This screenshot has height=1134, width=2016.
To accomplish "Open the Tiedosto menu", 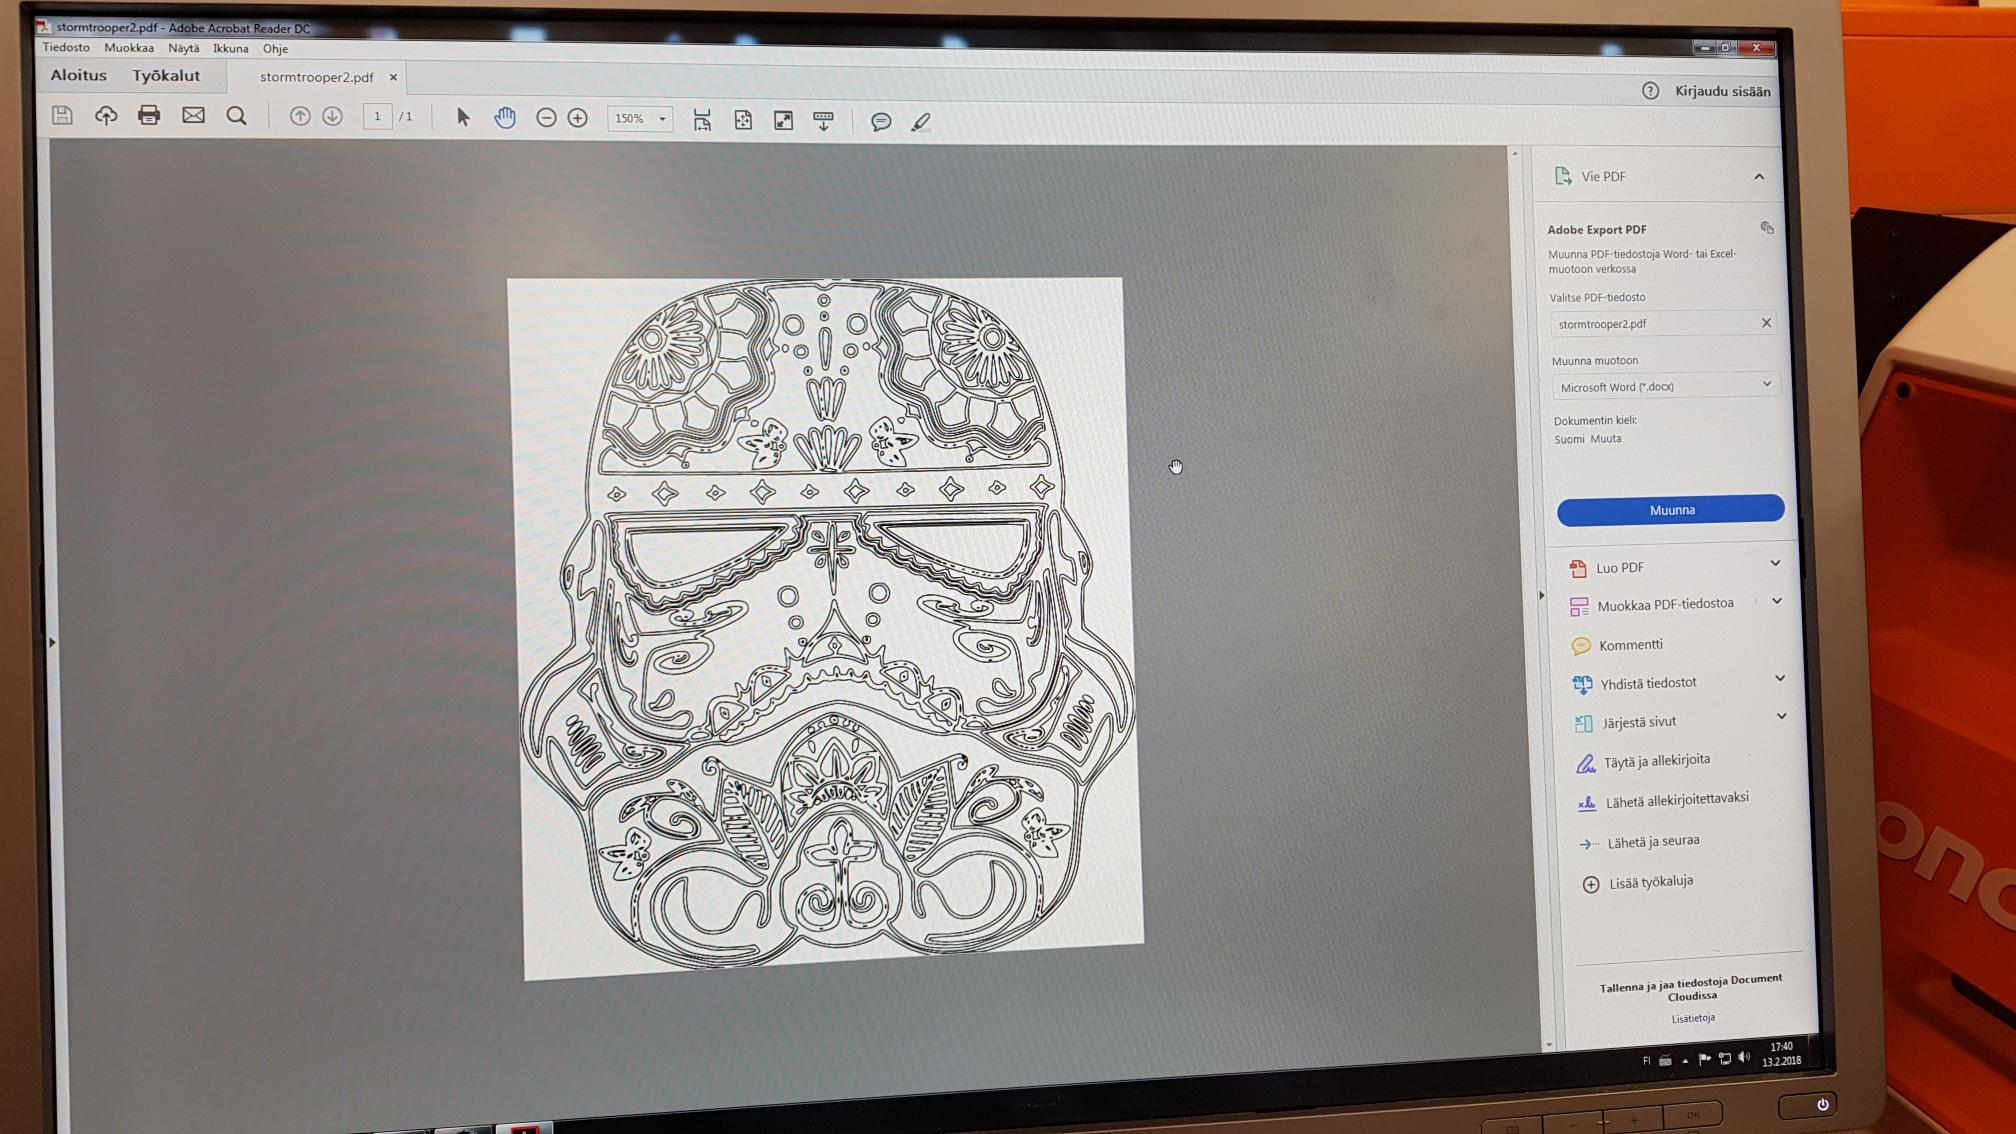I will (66, 47).
